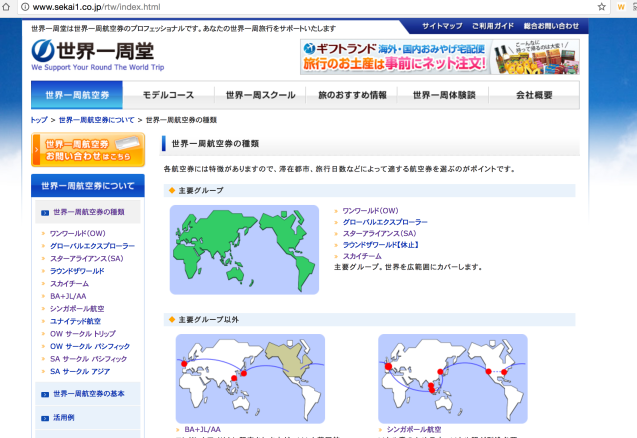637x438 pixels.
Task: Open sidebar section 世界一周航空券の基本
Action: tap(89, 393)
